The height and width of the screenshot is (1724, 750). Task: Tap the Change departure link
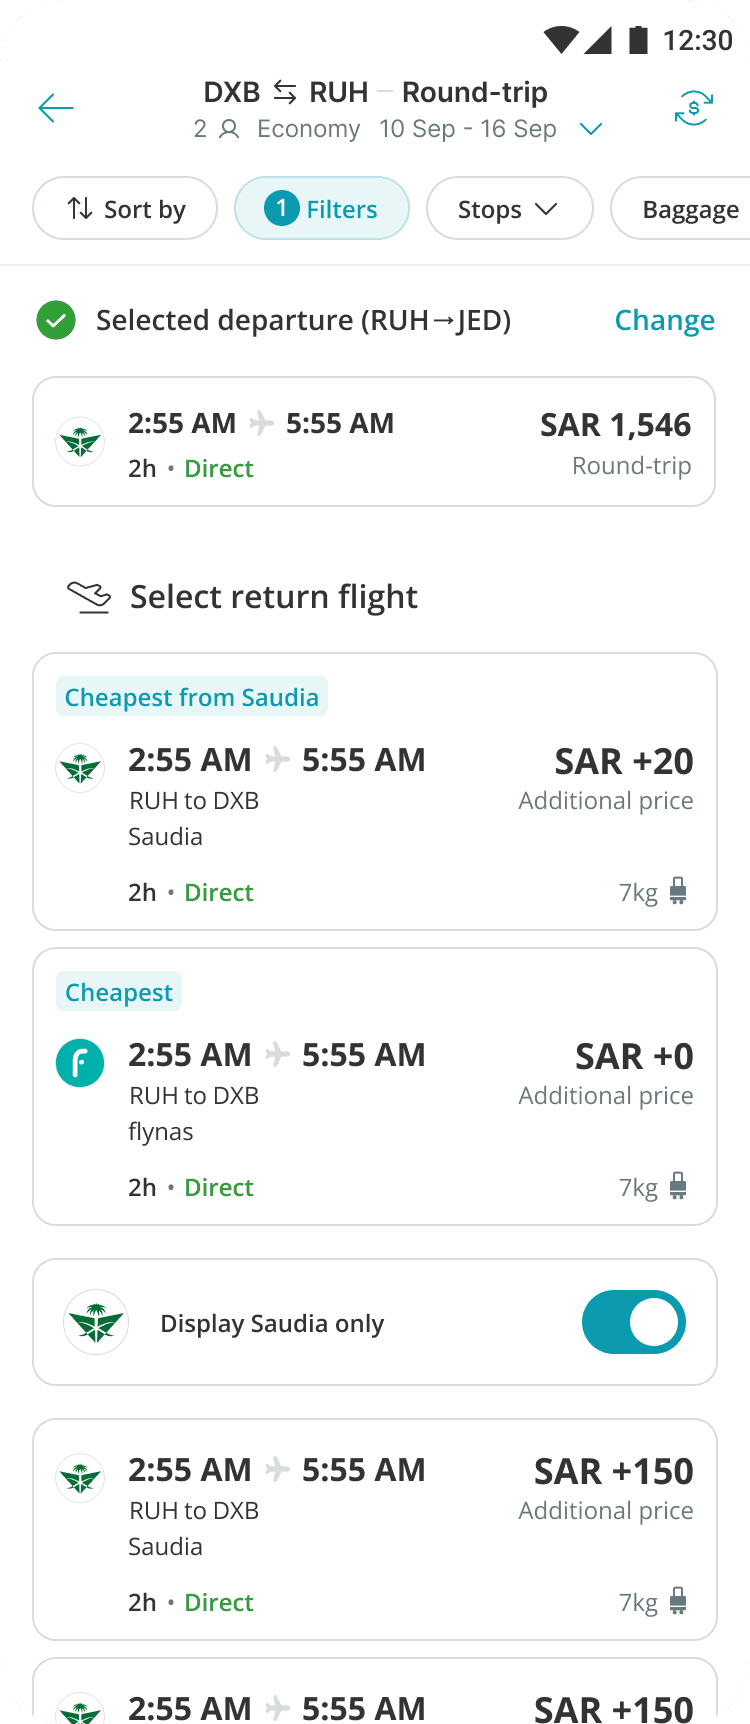tap(664, 320)
